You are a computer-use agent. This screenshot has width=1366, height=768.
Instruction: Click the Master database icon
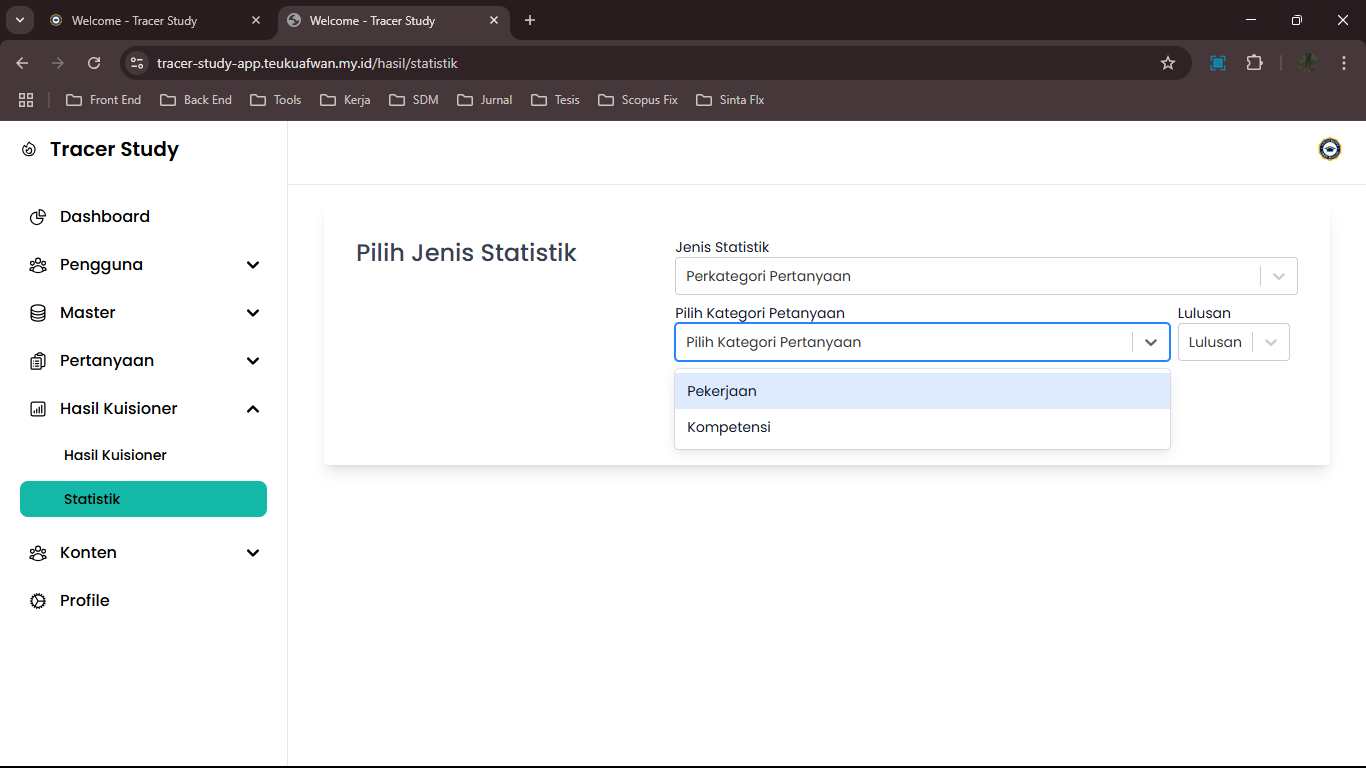point(38,313)
